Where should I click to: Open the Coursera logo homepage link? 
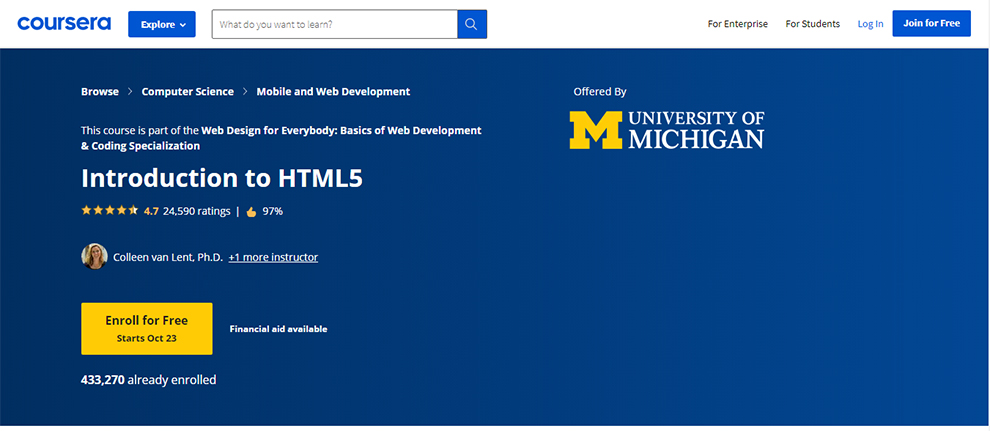pos(64,24)
